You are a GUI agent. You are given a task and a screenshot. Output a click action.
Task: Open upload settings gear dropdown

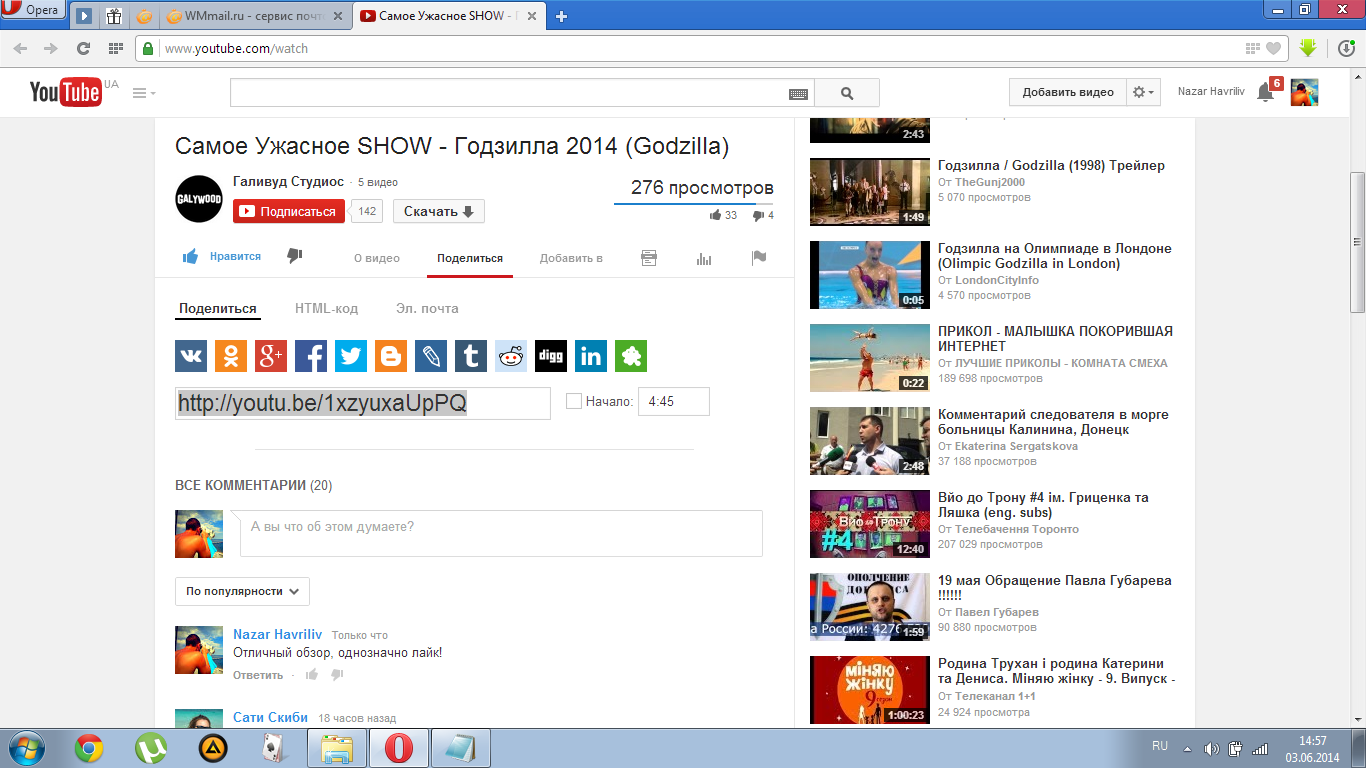click(1142, 92)
